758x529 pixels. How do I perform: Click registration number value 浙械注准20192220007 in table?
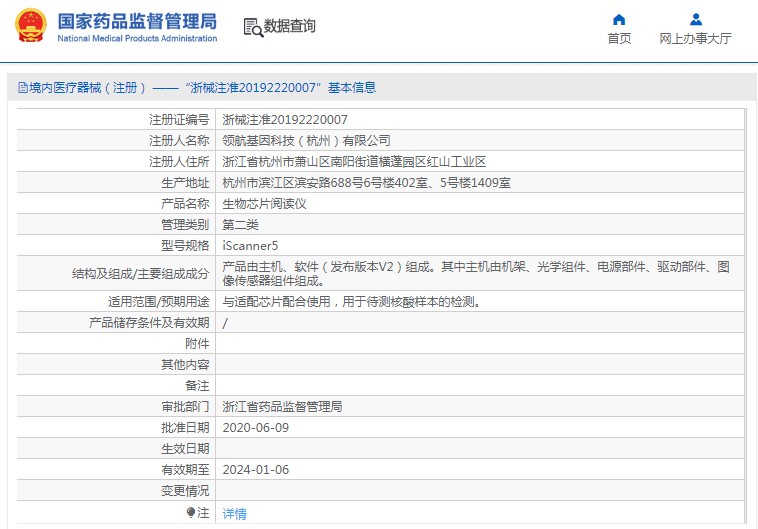[x=285, y=120]
